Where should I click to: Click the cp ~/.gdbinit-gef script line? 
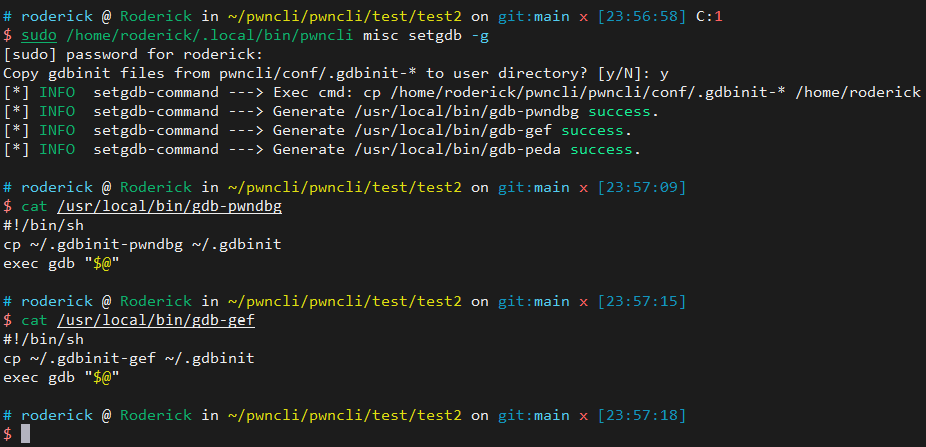129,358
